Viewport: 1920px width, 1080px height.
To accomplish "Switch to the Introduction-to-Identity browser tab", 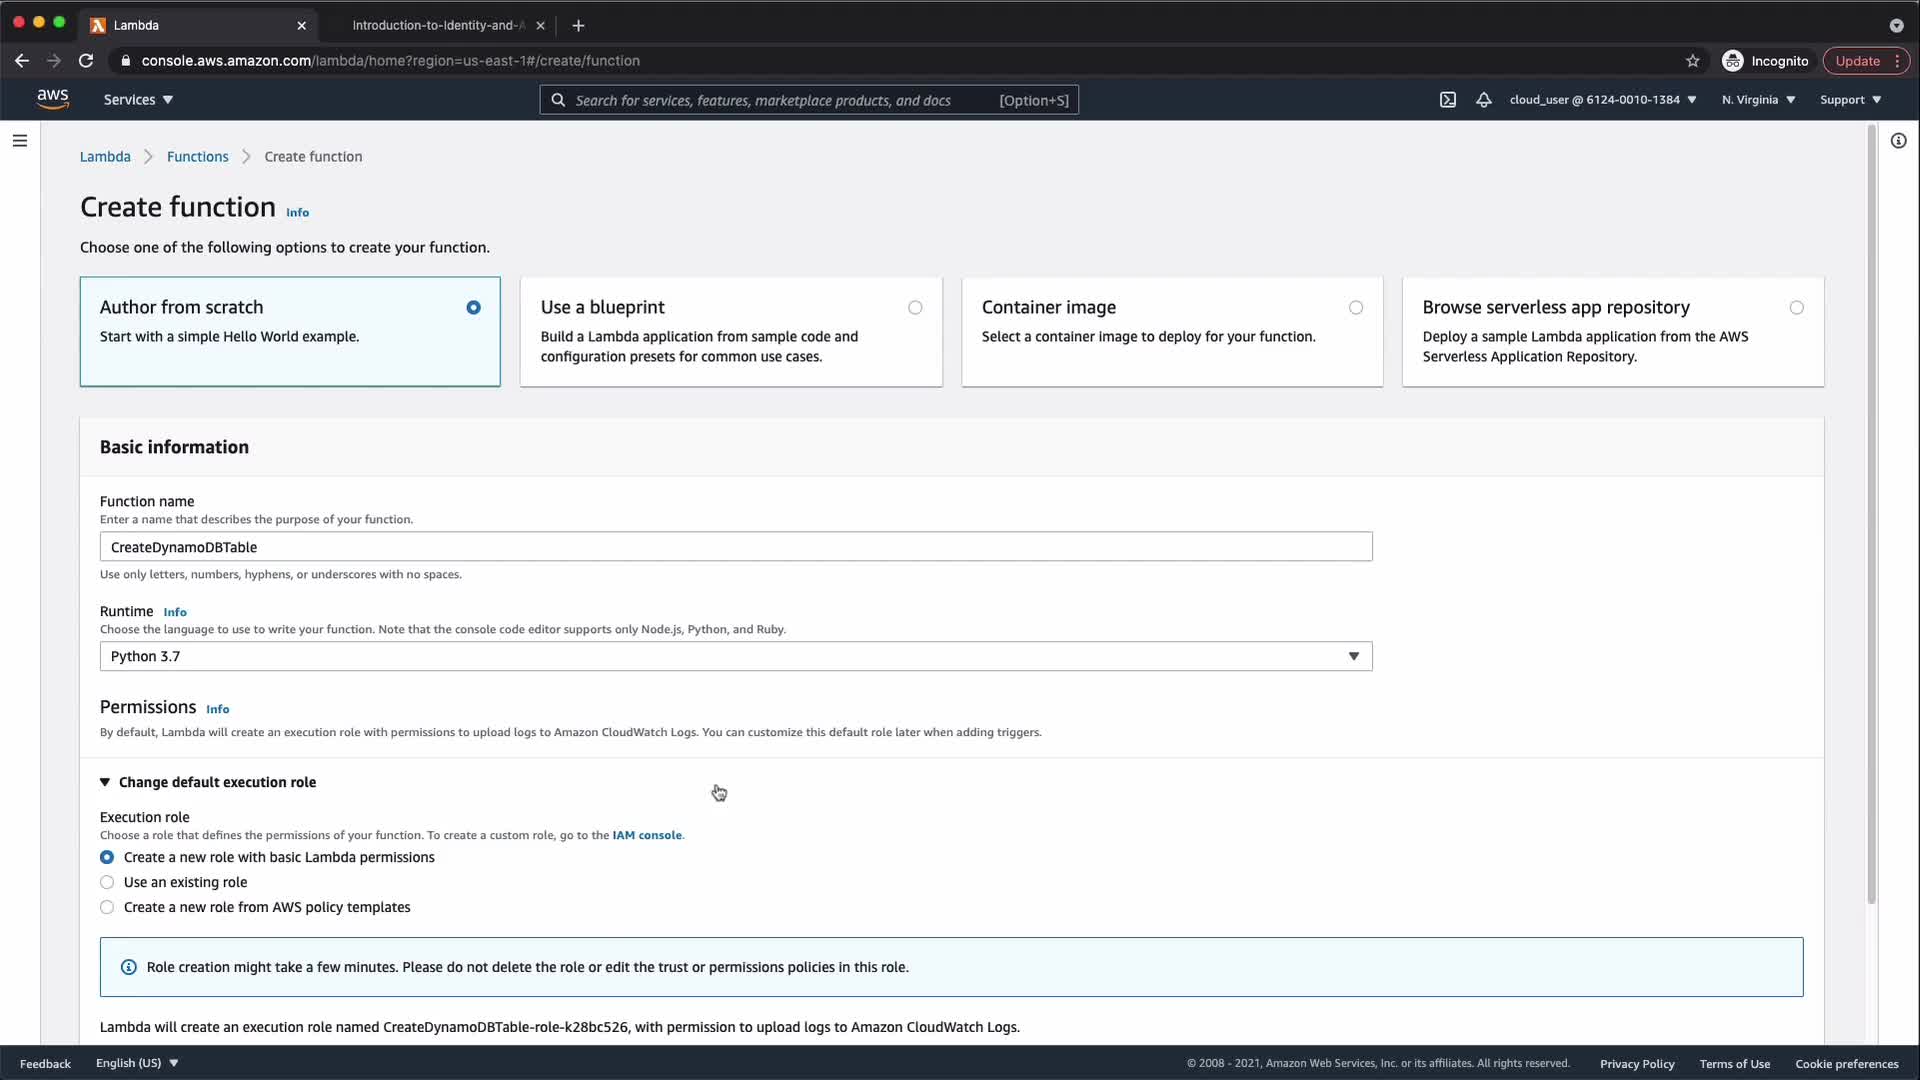I will (x=437, y=25).
